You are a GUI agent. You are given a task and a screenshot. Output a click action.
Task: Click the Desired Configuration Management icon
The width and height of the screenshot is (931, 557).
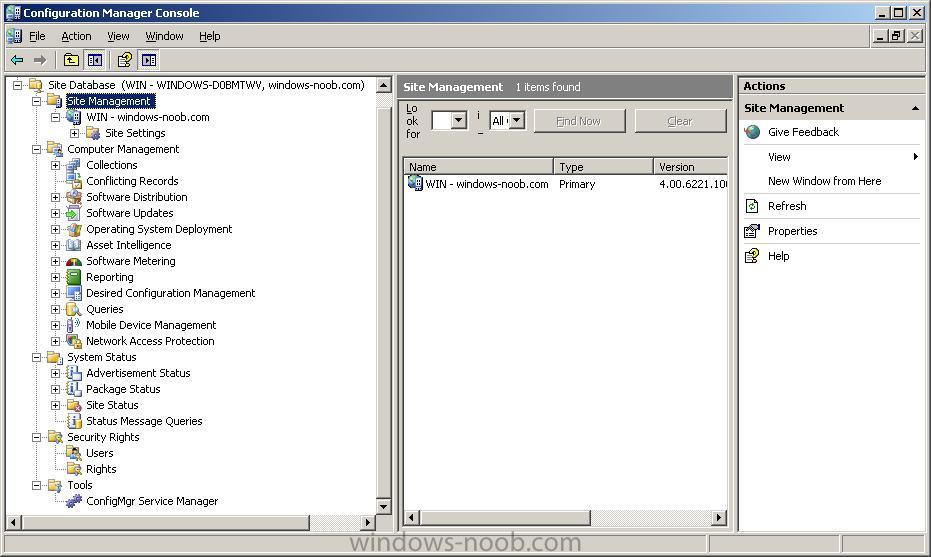click(74, 293)
